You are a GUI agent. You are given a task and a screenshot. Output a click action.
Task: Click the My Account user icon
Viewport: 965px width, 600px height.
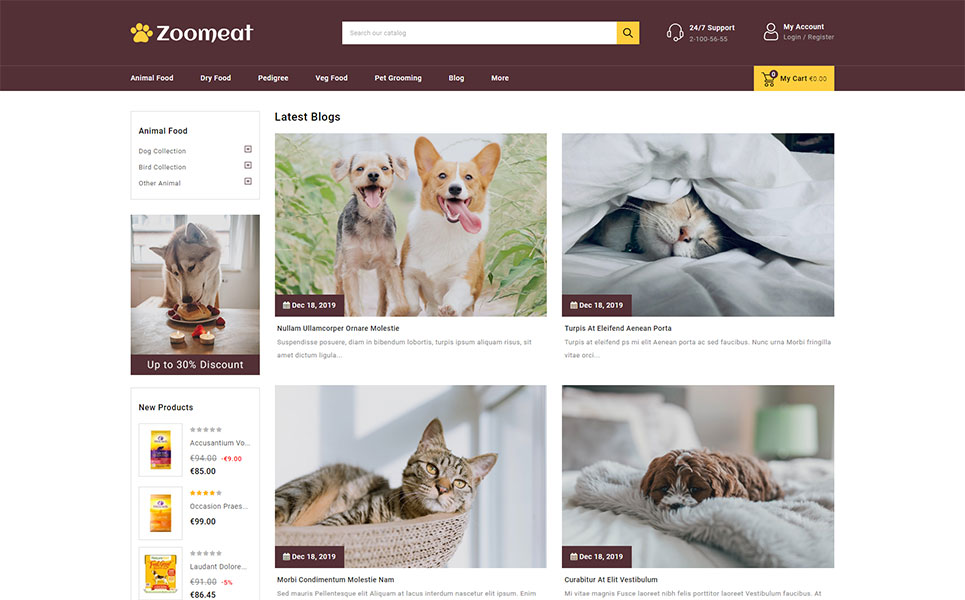[x=771, y=32]
